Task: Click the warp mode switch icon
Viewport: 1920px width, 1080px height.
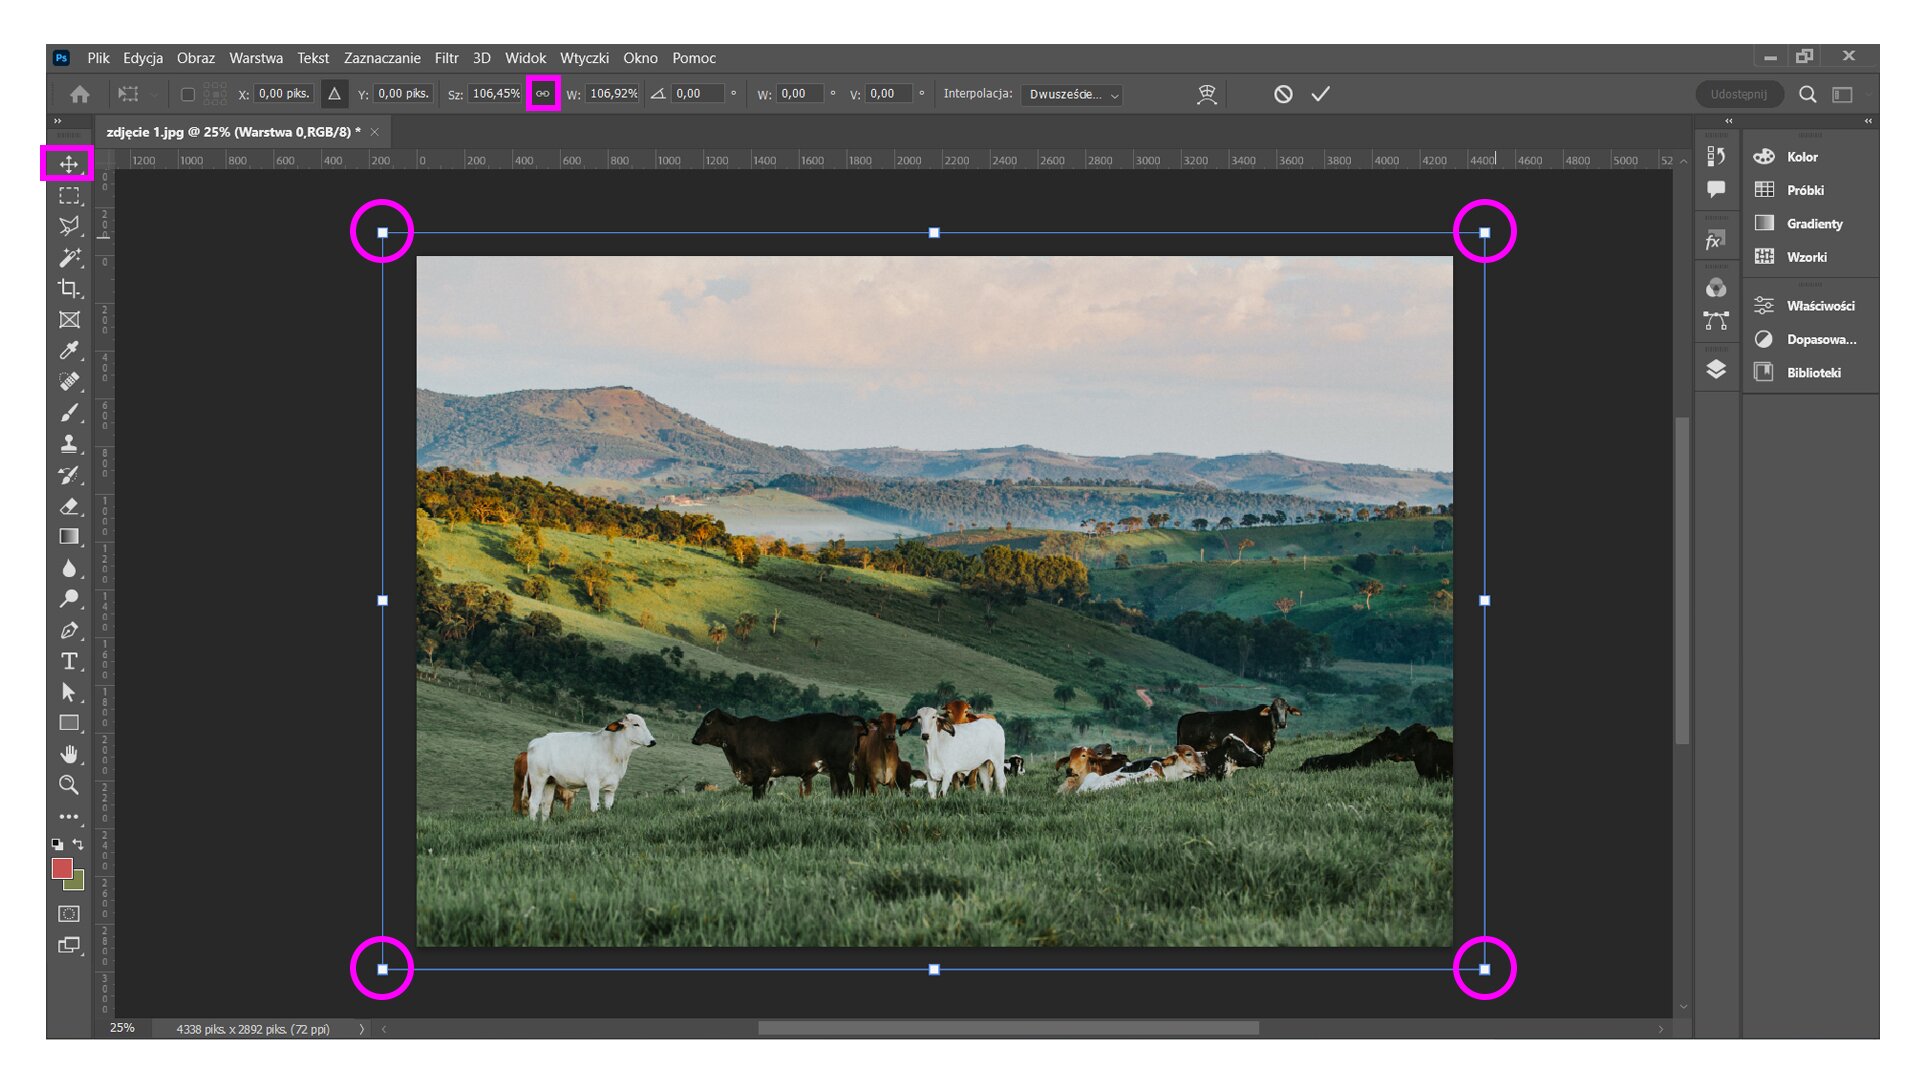Action: tap(1207, 94)
